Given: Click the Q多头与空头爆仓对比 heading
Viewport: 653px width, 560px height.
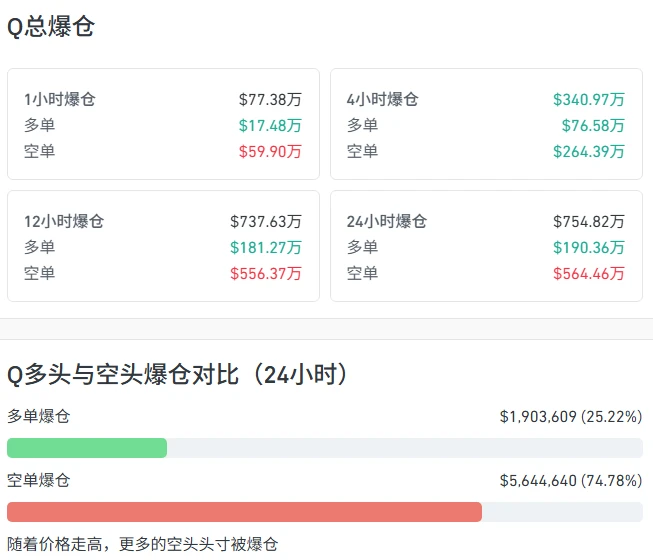Looking at the screenshot, I should coord(178,374).
